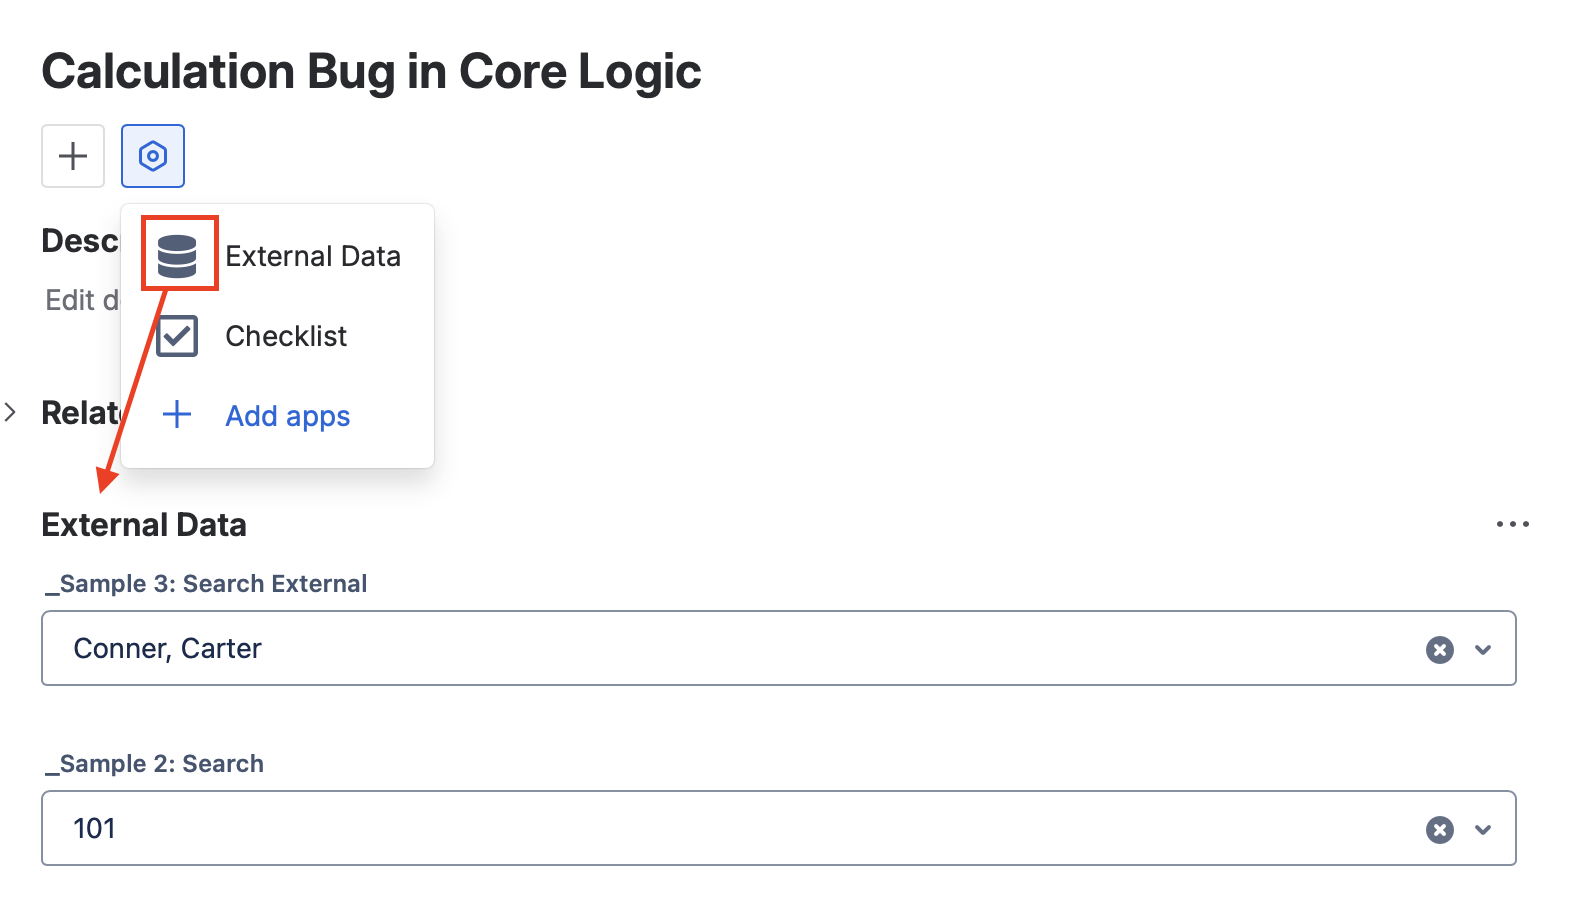The image size is (1592, 904).
Task: Click into the Conner, Carter field
Action: click(700, 649)
